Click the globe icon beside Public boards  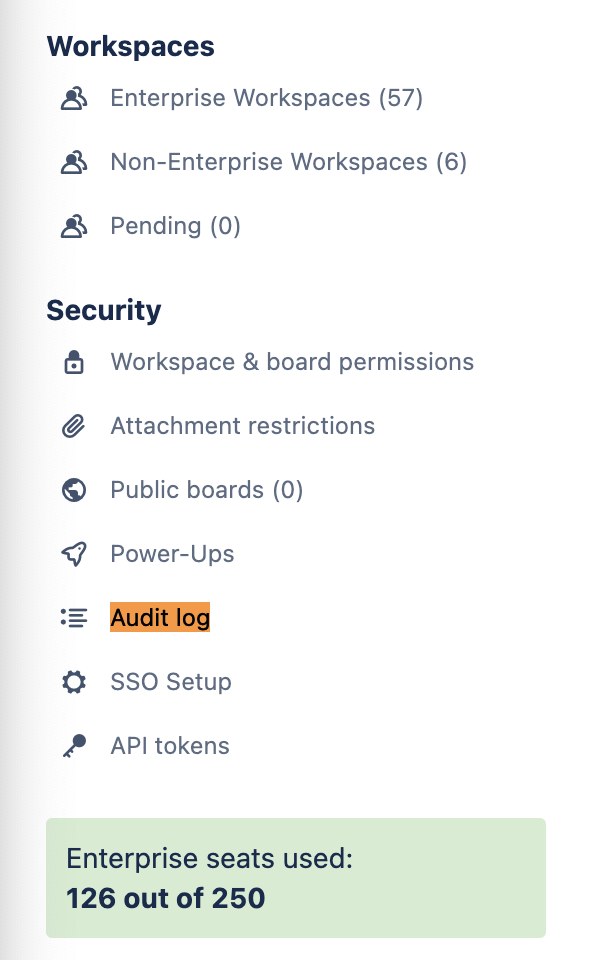click(74, 490)
